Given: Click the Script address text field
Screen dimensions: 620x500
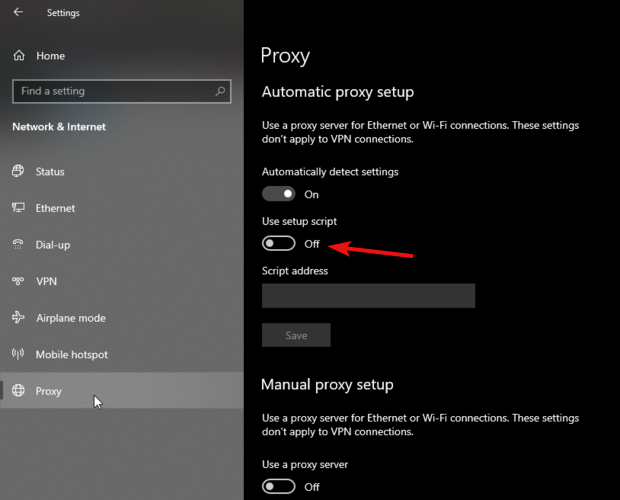Looking at the screenshot, I should (x=368, y=295).
